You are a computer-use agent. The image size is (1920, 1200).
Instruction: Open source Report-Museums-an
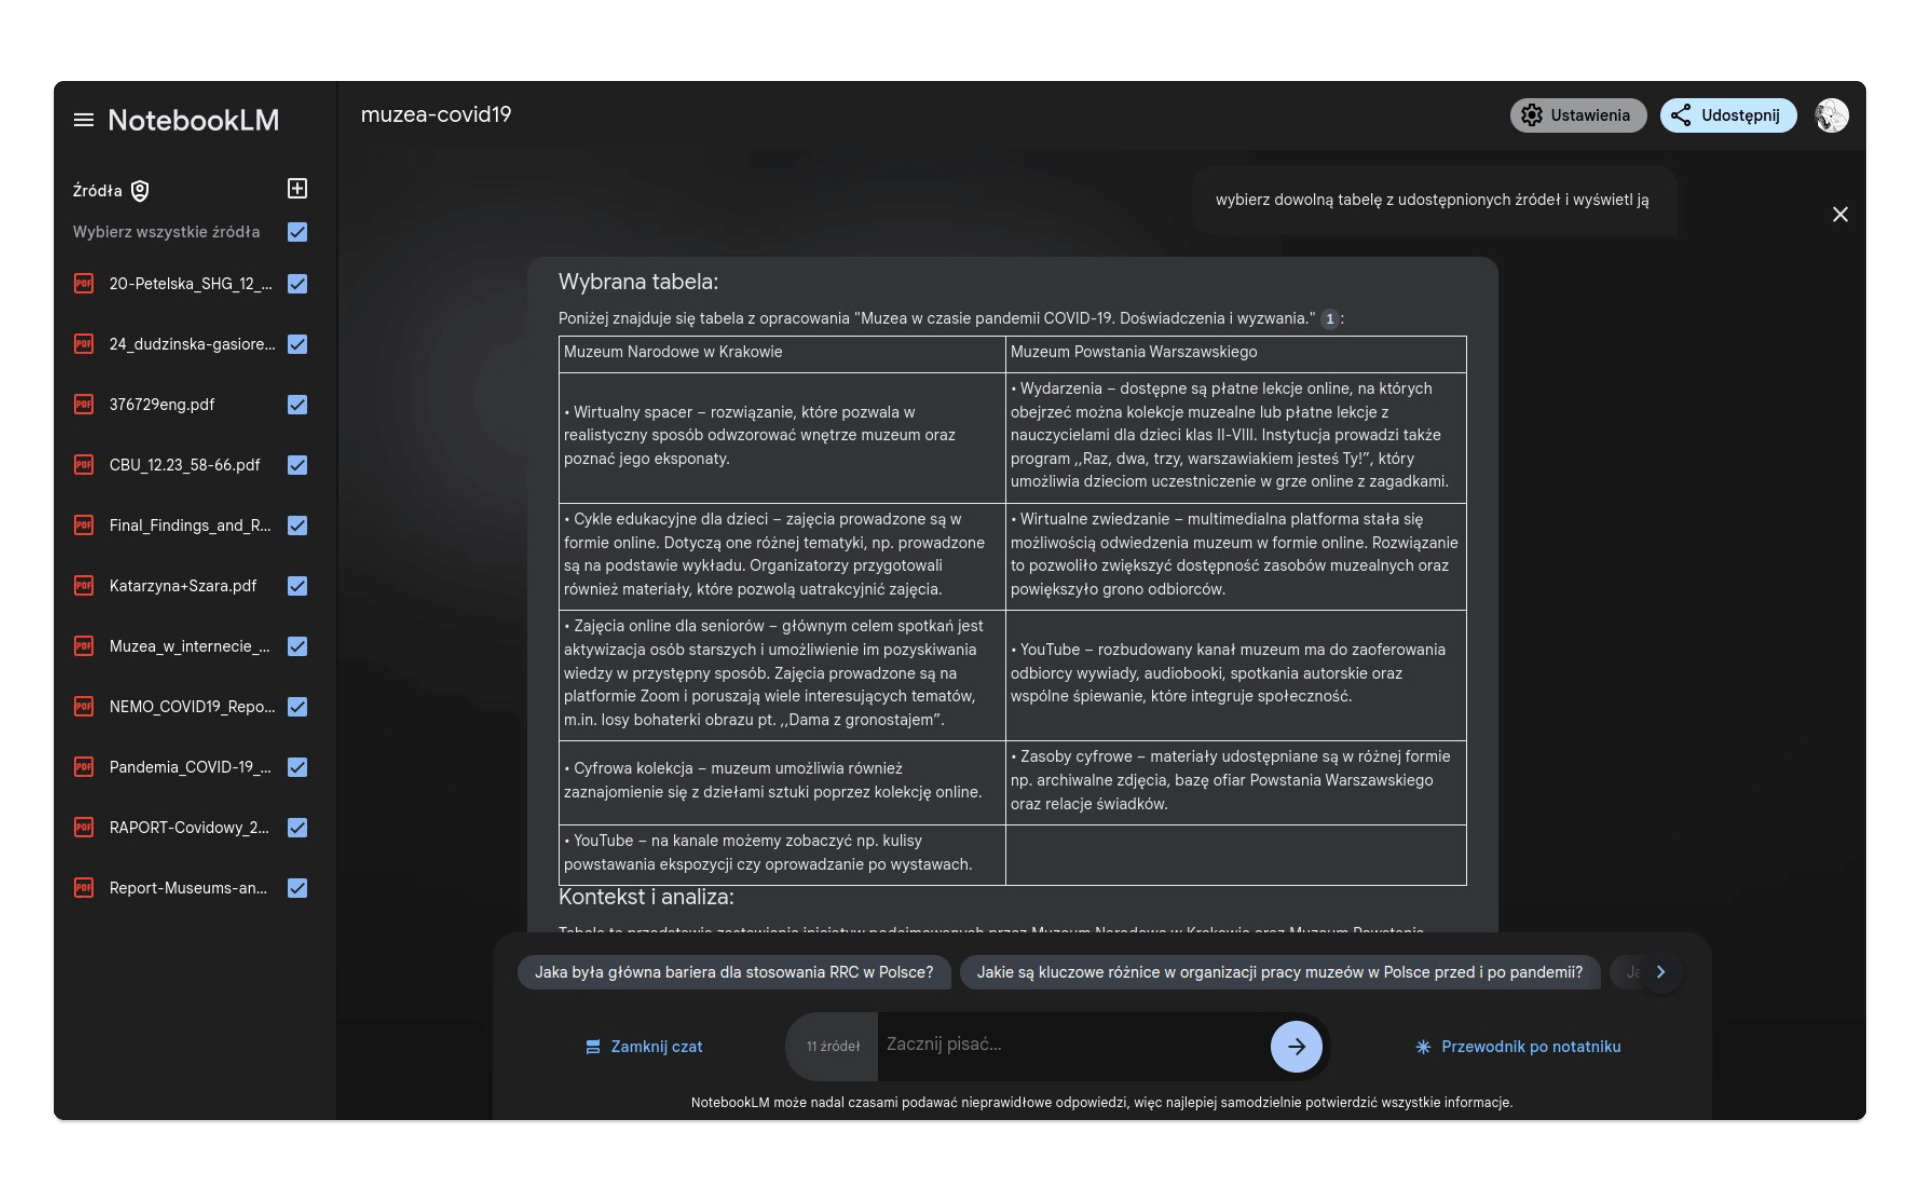188,888
